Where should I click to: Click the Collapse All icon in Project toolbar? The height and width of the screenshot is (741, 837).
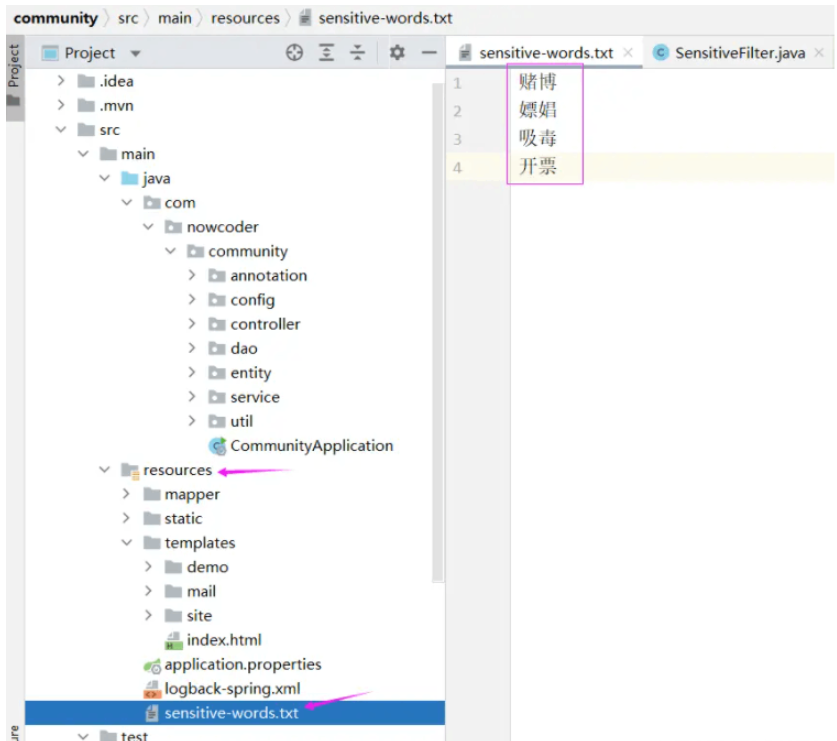click(x=357, y=53)
